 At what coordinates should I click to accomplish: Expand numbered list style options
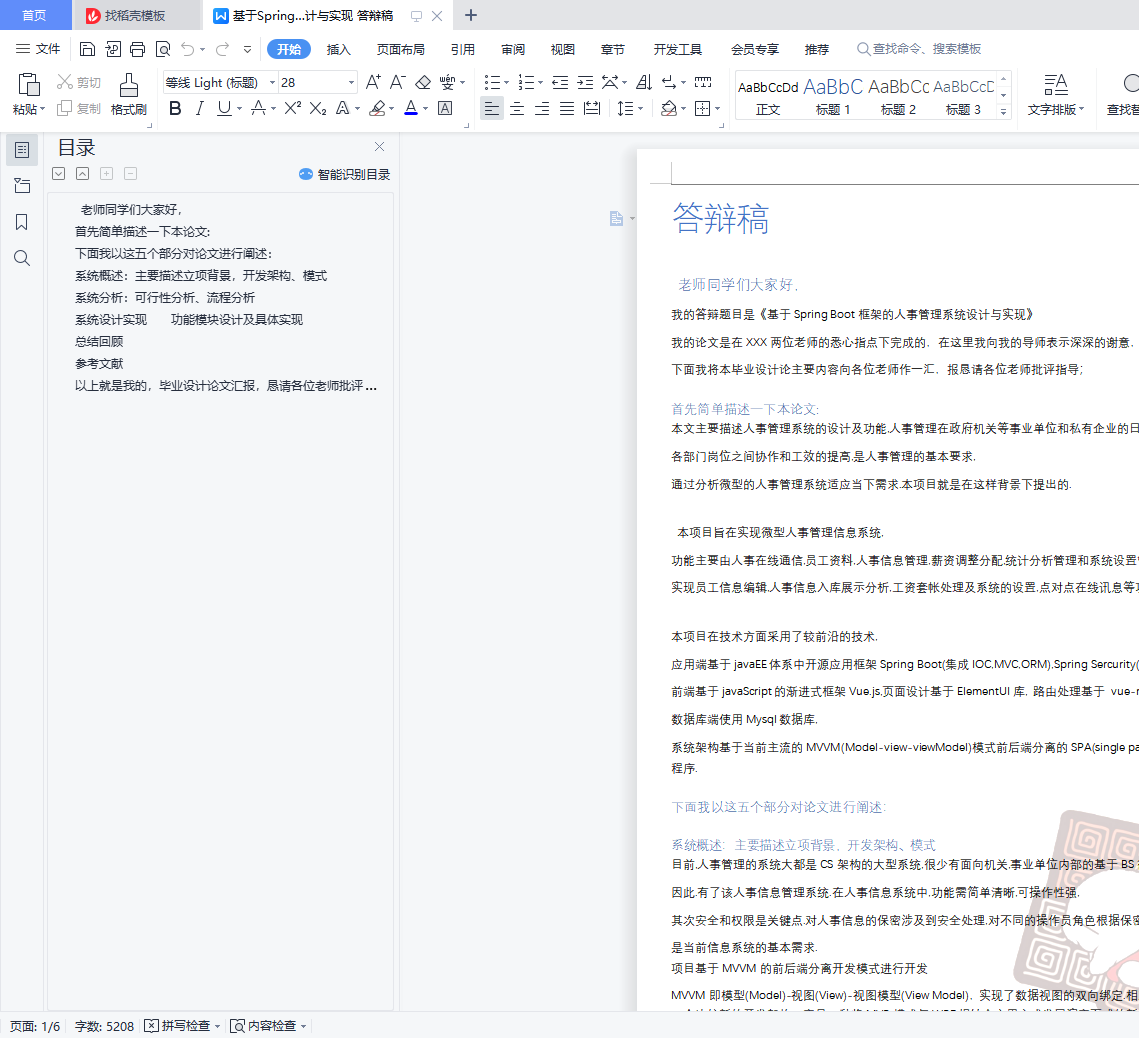coord(540,83)
